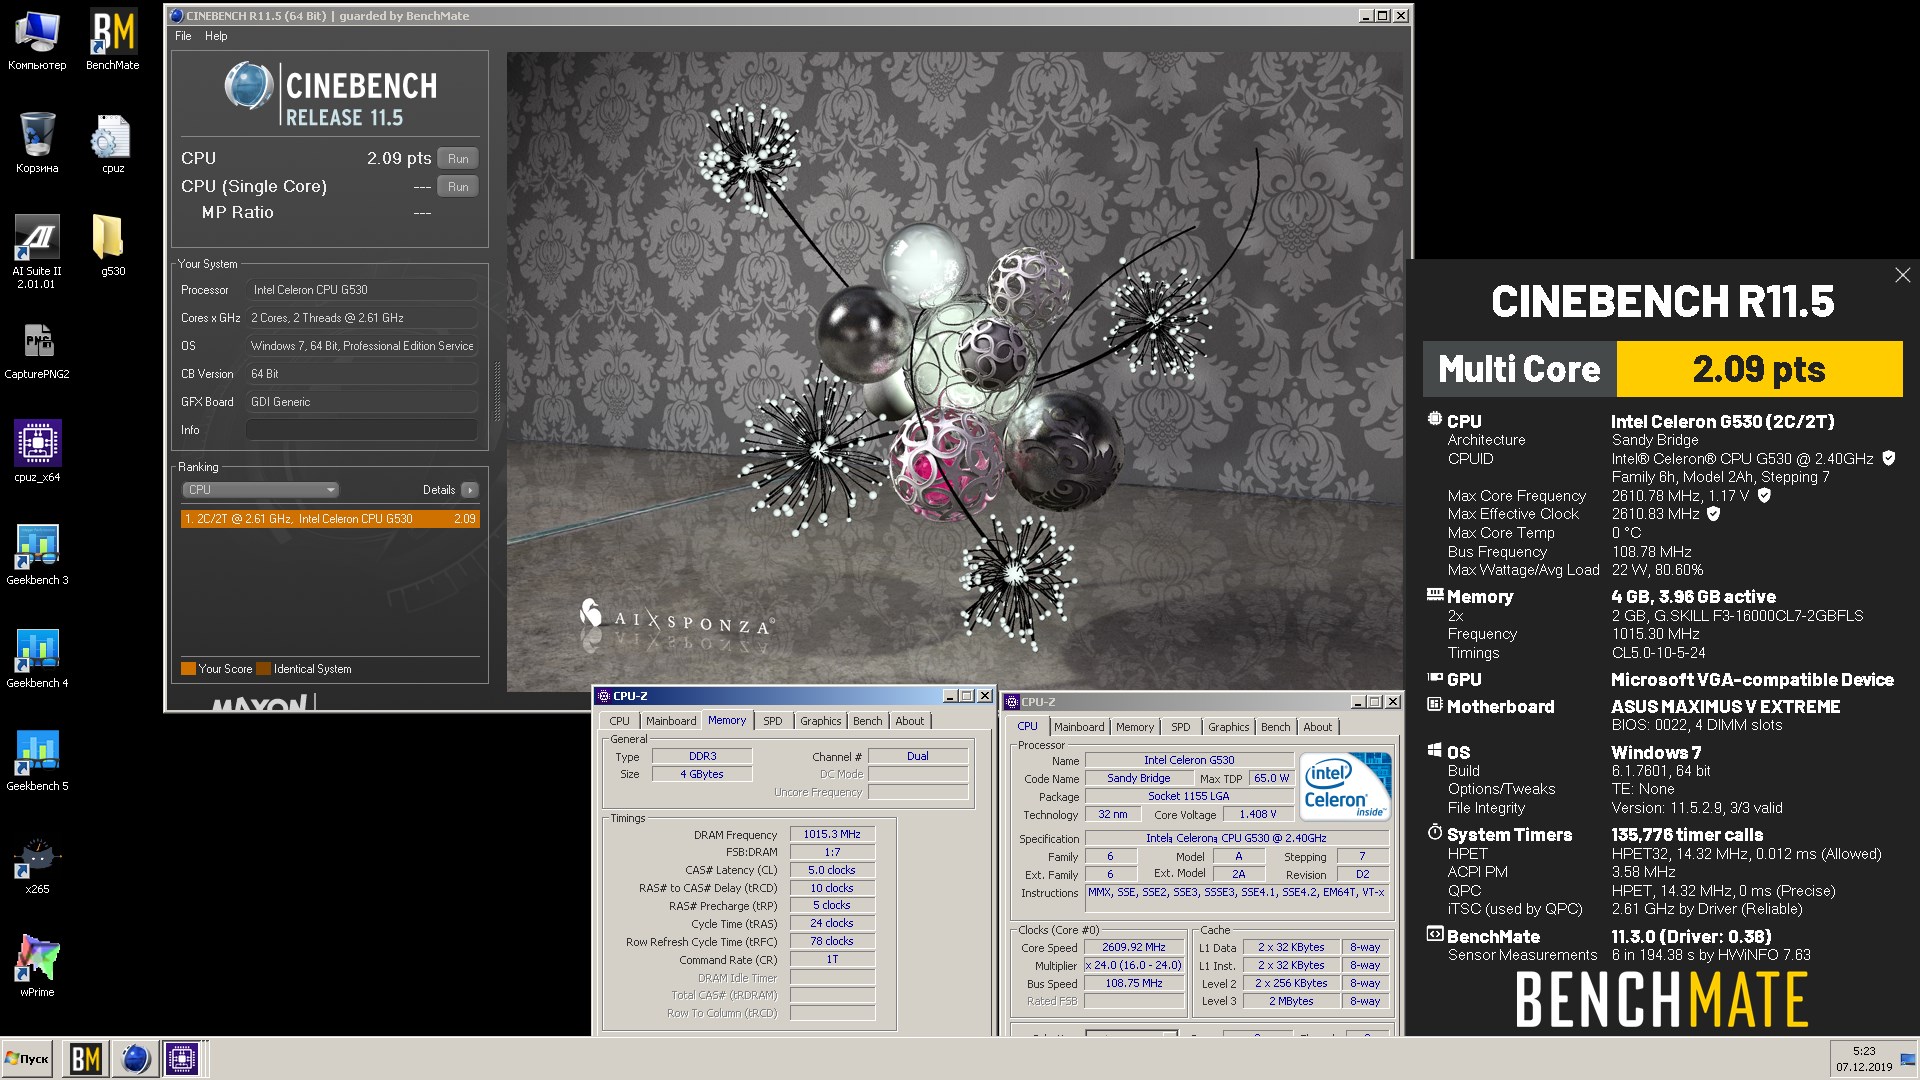1920x1080 pixels.
Task: Click the Multi Core 2.09 pts score banner
Action: coord(1663,369)
